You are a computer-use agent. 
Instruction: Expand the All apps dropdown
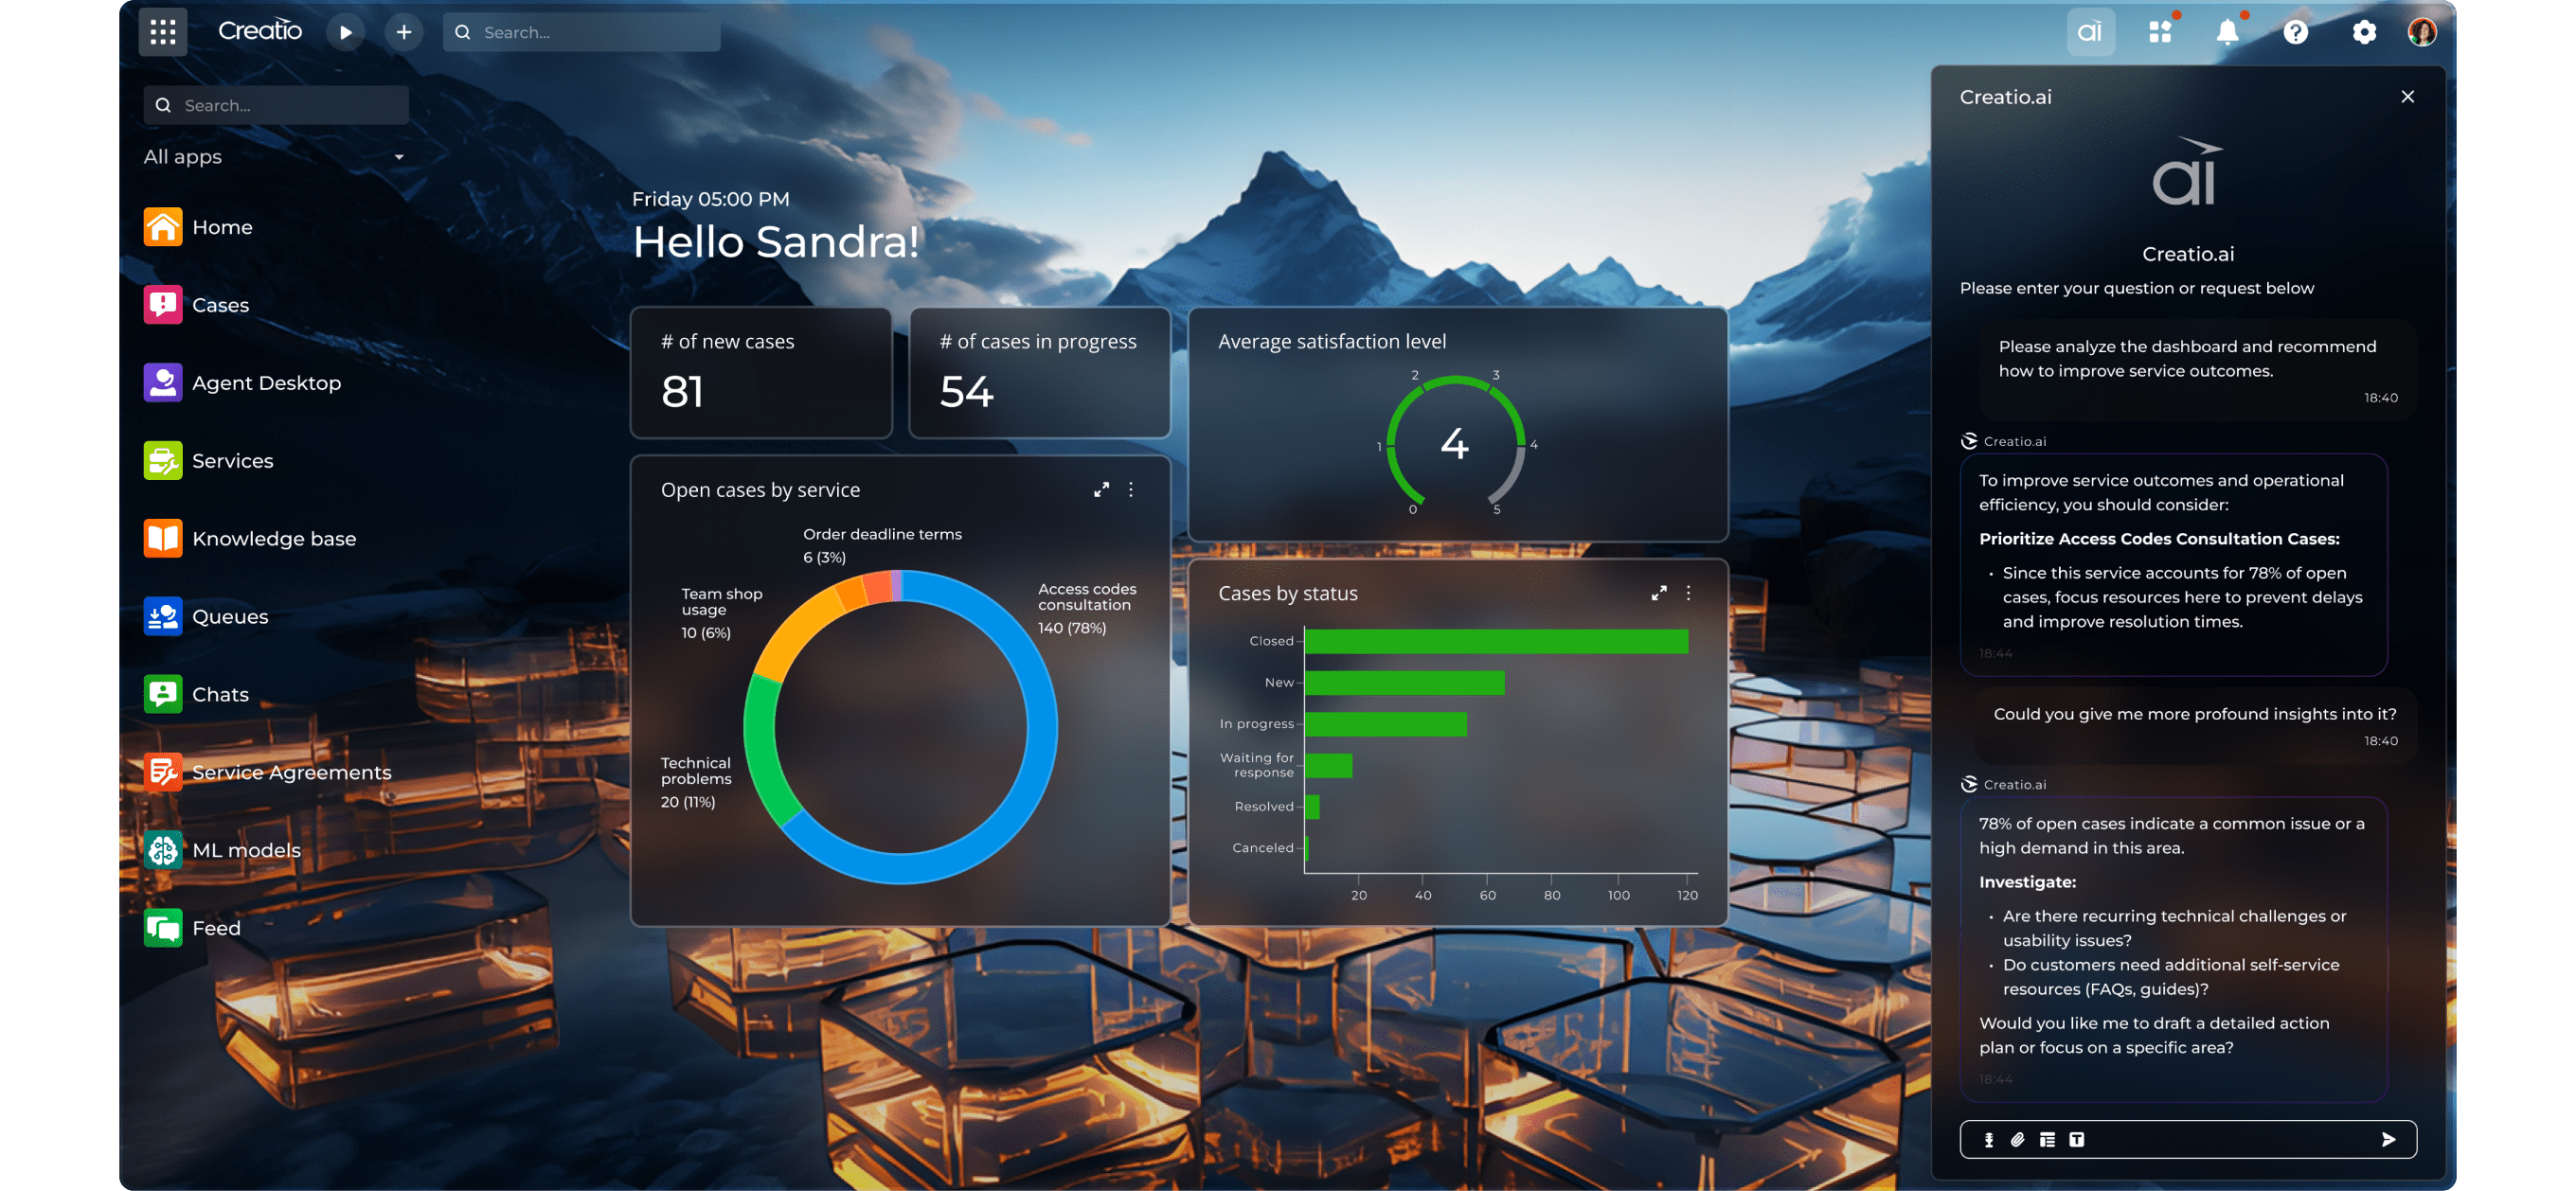pyautogui.click(x=399, y=157)
